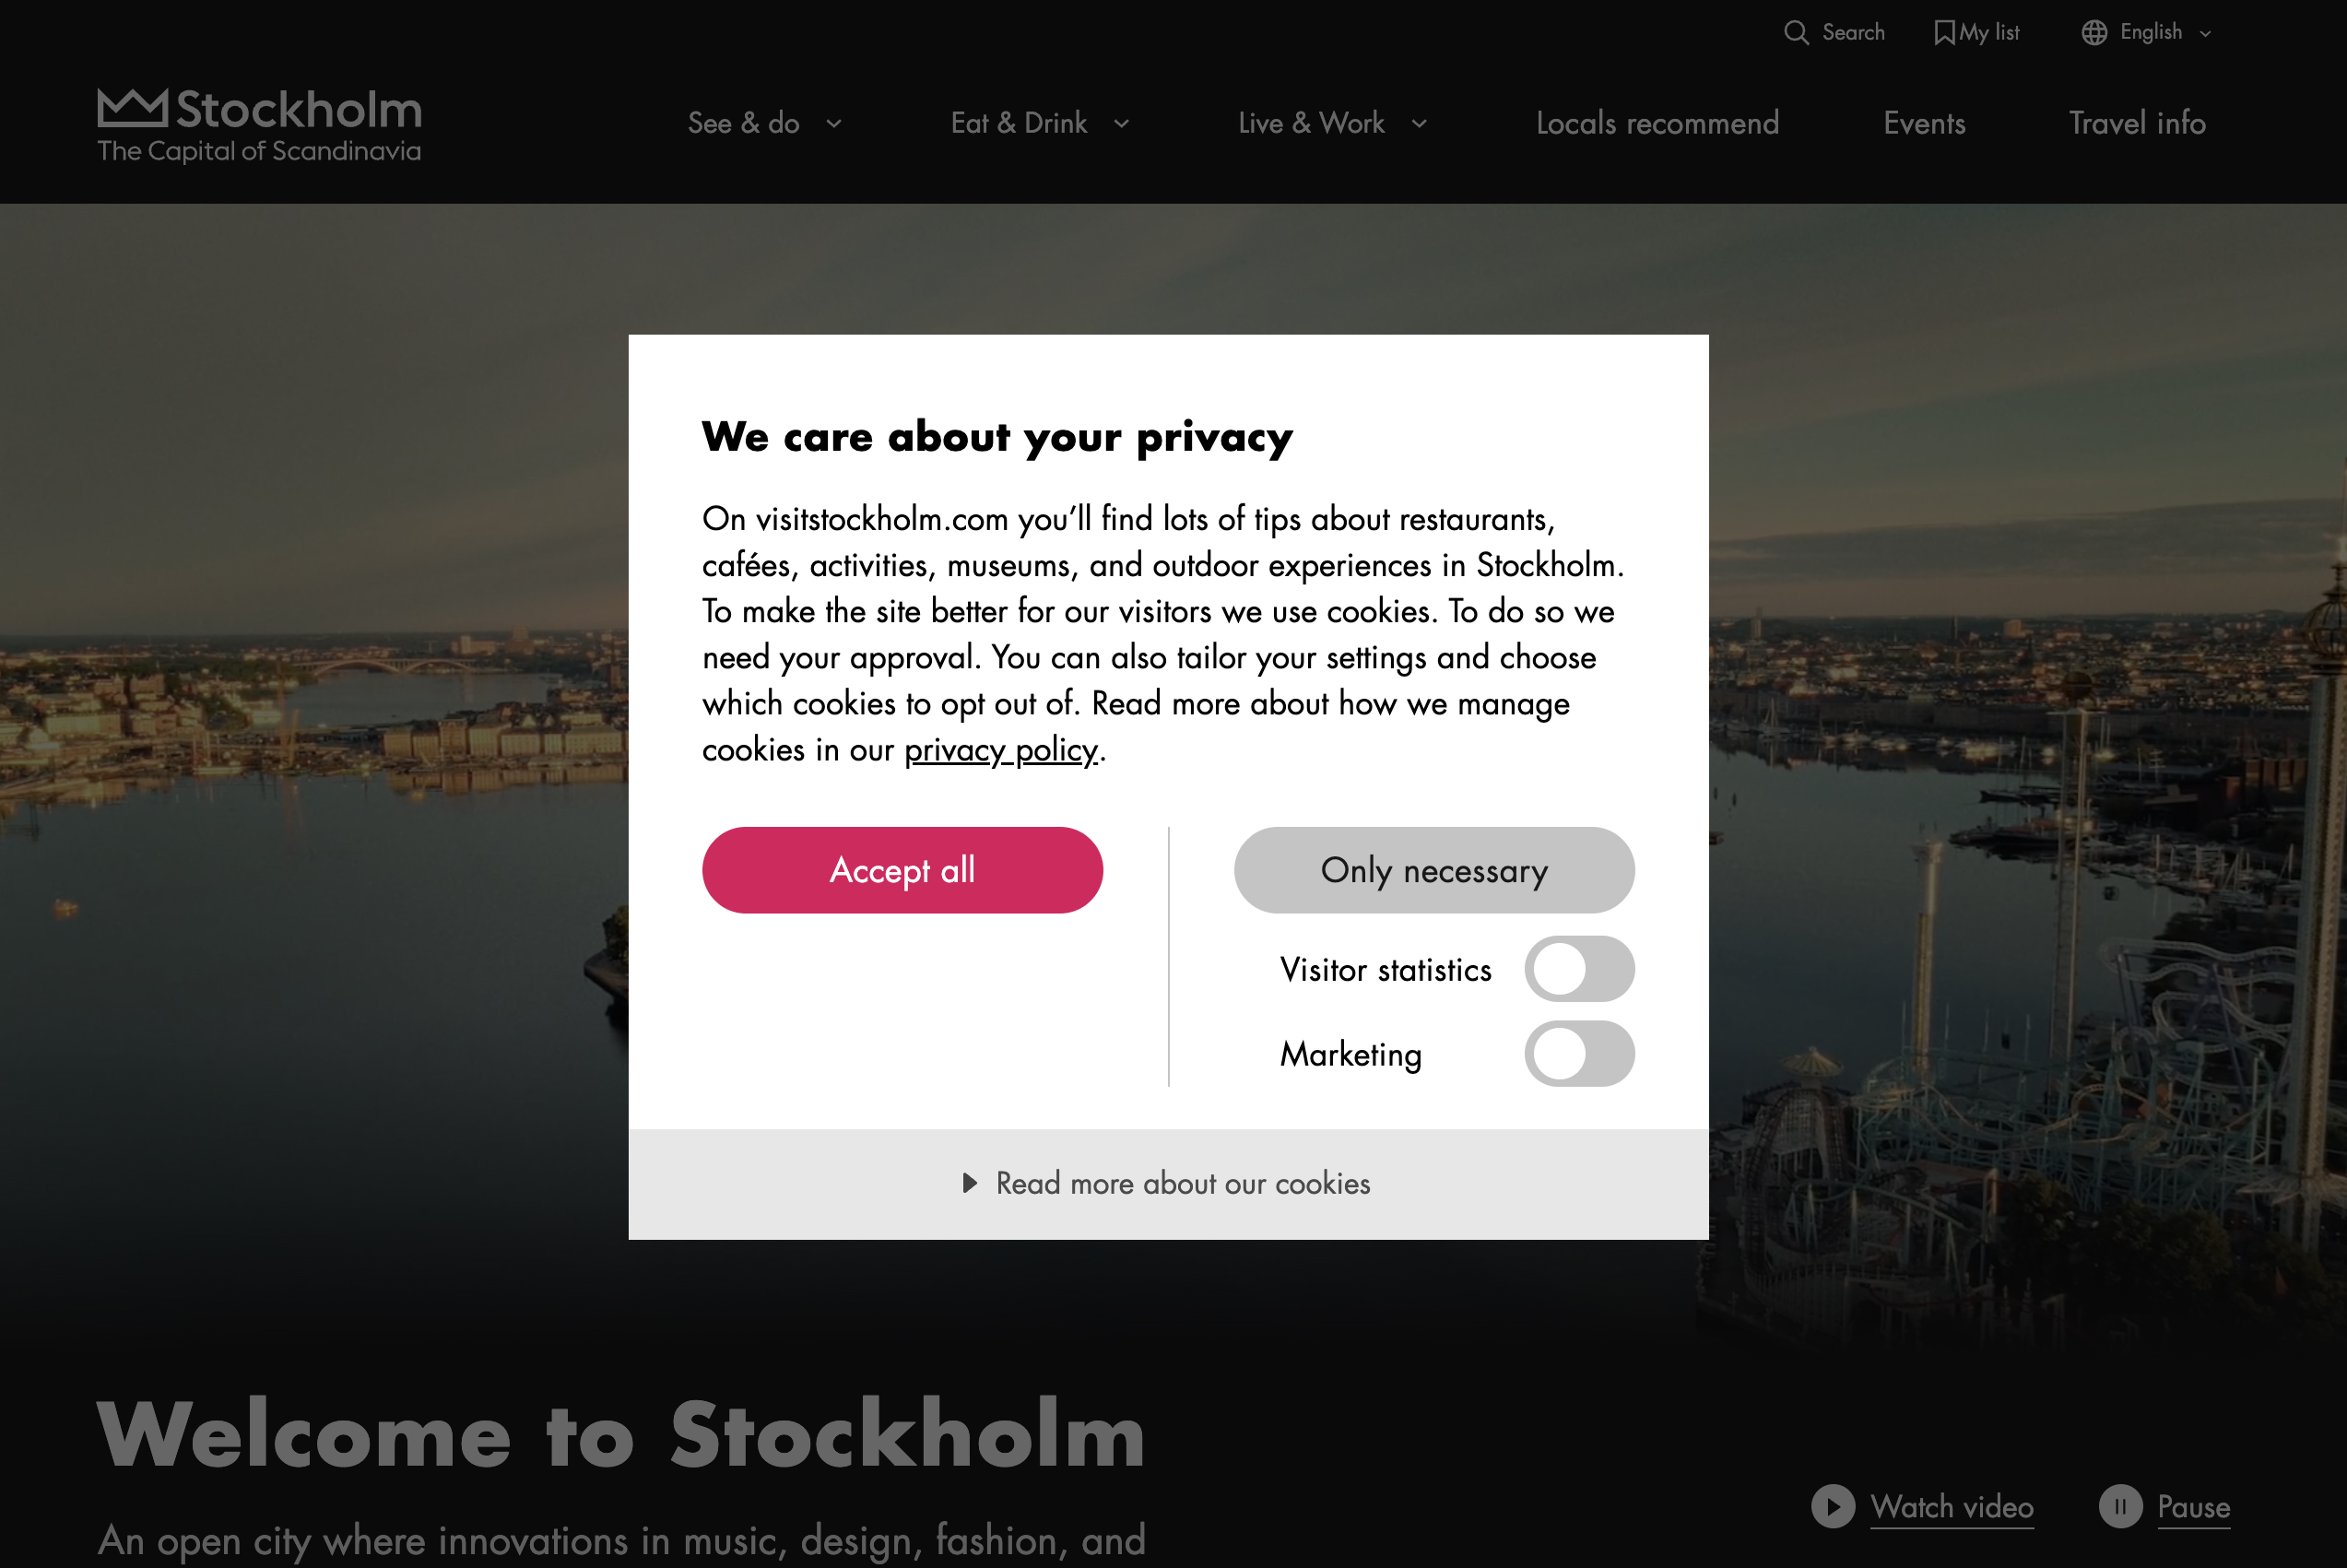Turn on the Marketing cookies toggle
The width and height of the screenshot is (2347, 1568).
pos(1578,1054)
